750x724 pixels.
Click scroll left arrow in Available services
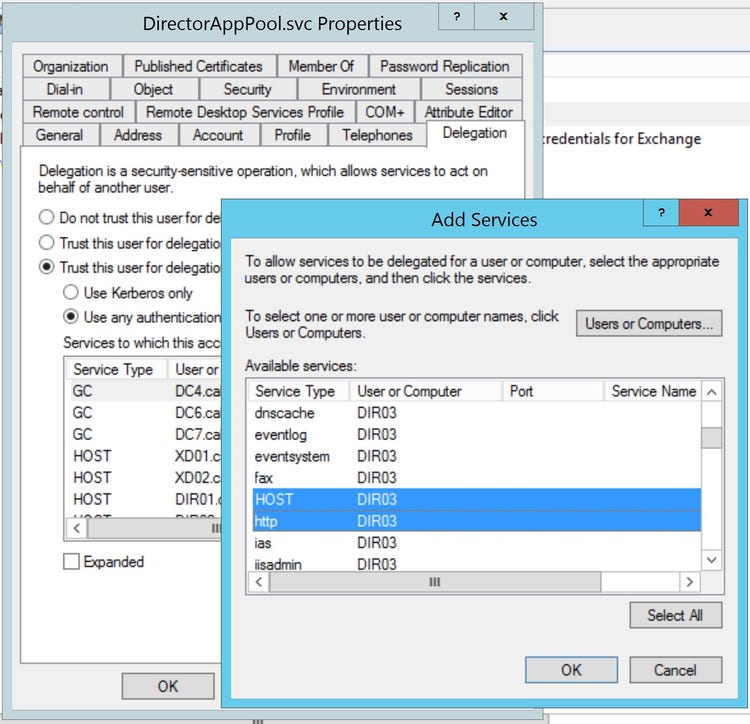[x=259, y=582]
